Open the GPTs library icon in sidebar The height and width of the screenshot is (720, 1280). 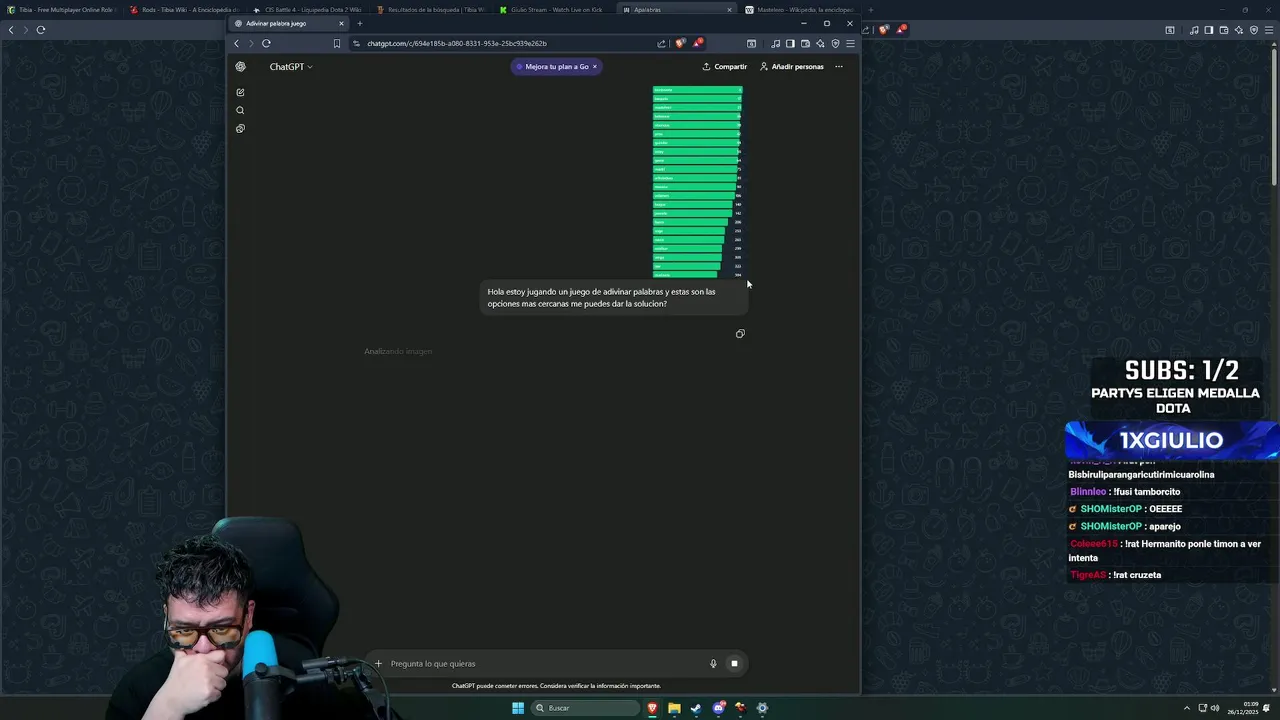coord(240,128)
